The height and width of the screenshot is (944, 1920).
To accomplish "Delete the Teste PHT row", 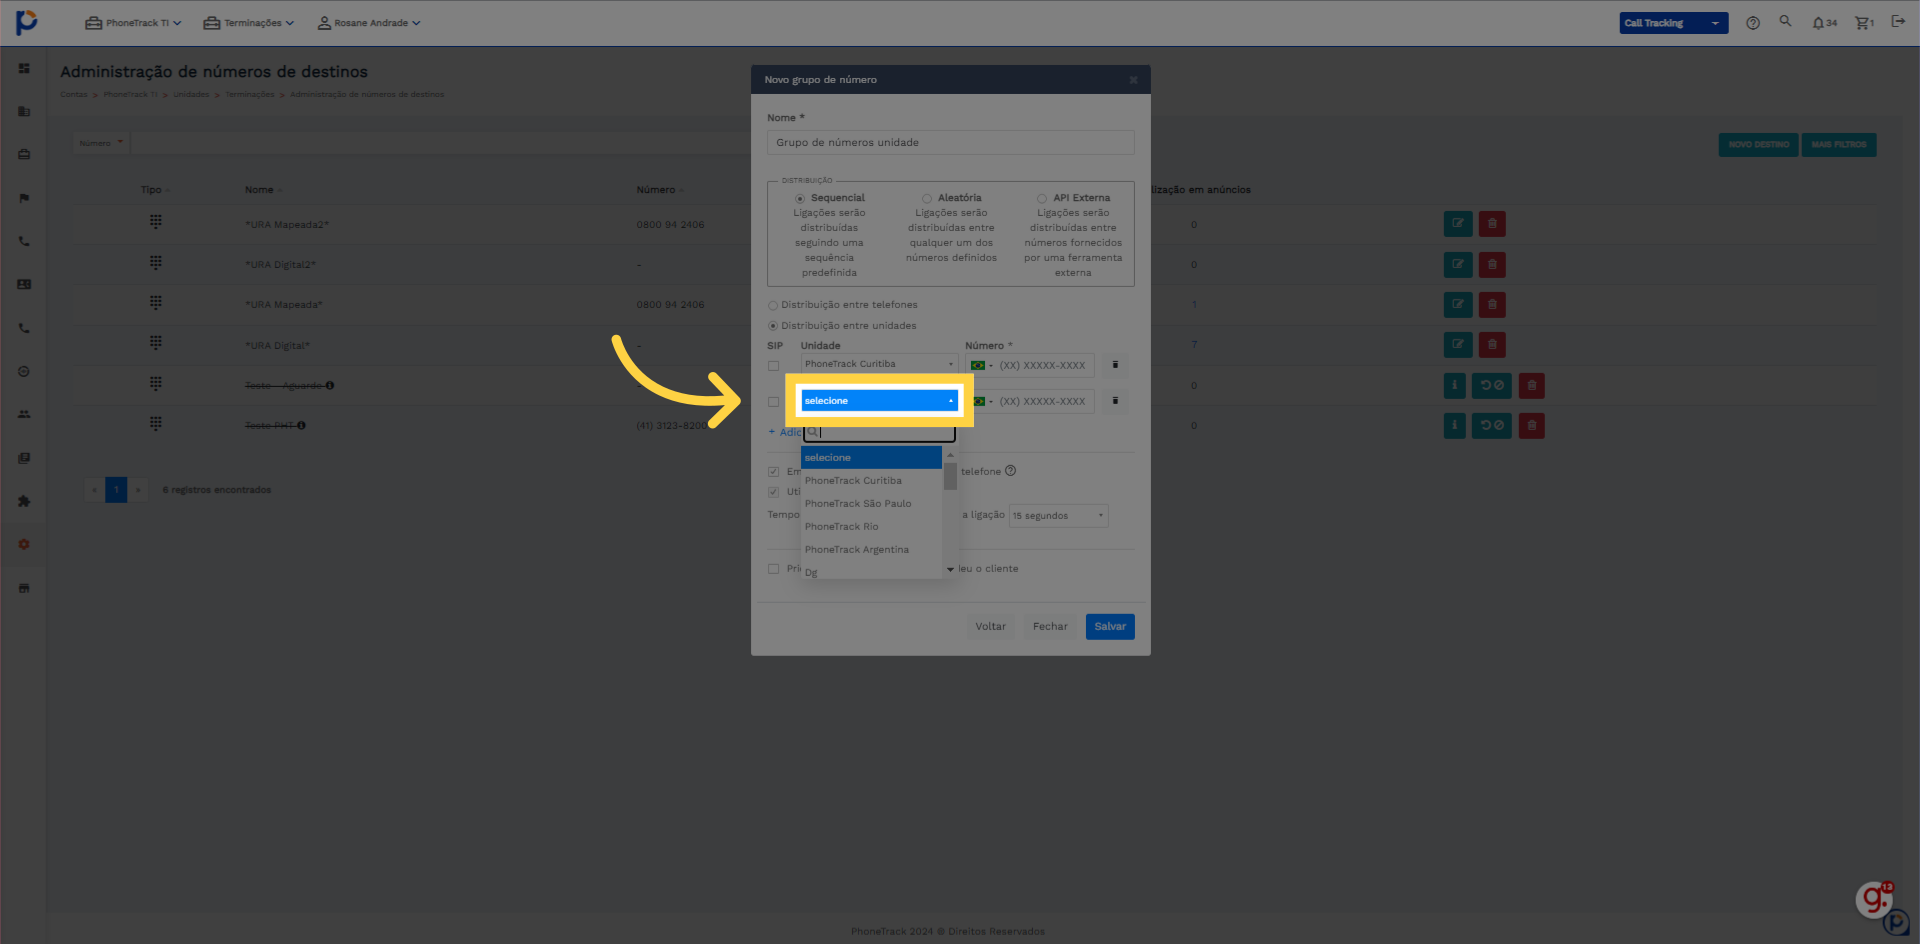I will pyautogui.click(x=1531, y=426).
